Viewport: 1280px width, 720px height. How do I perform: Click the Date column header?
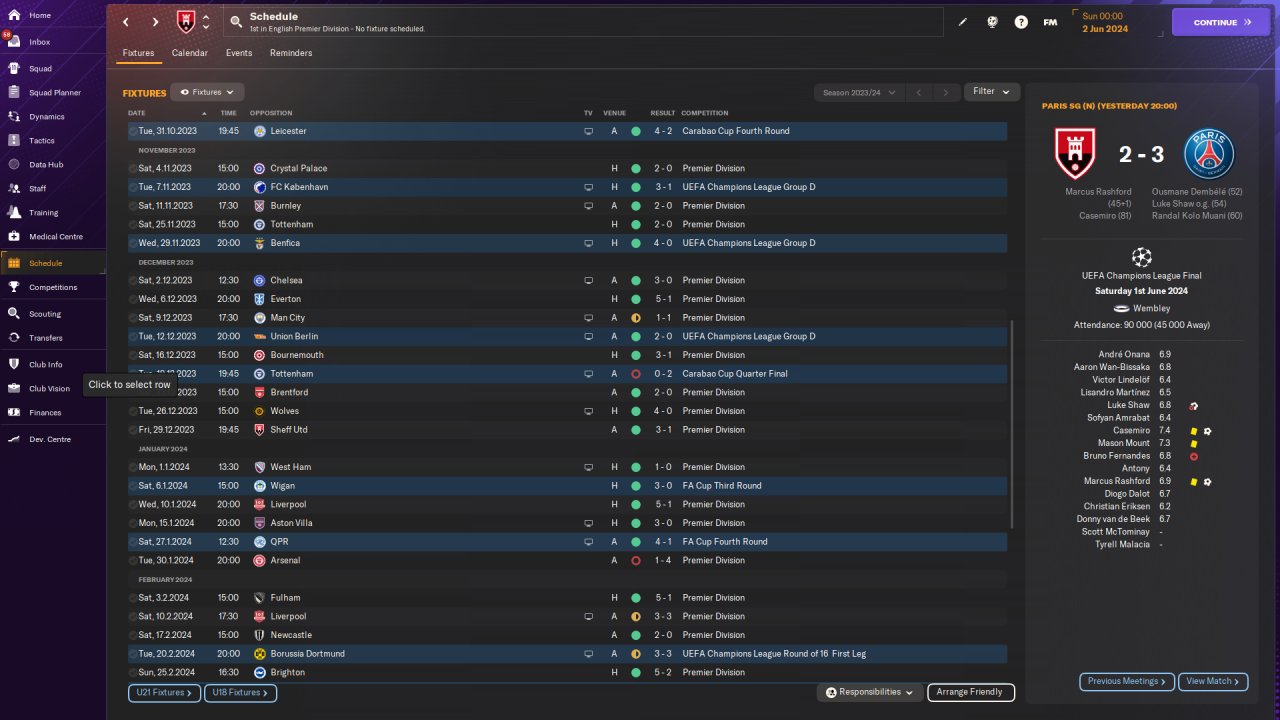click(x=137, y=113)
